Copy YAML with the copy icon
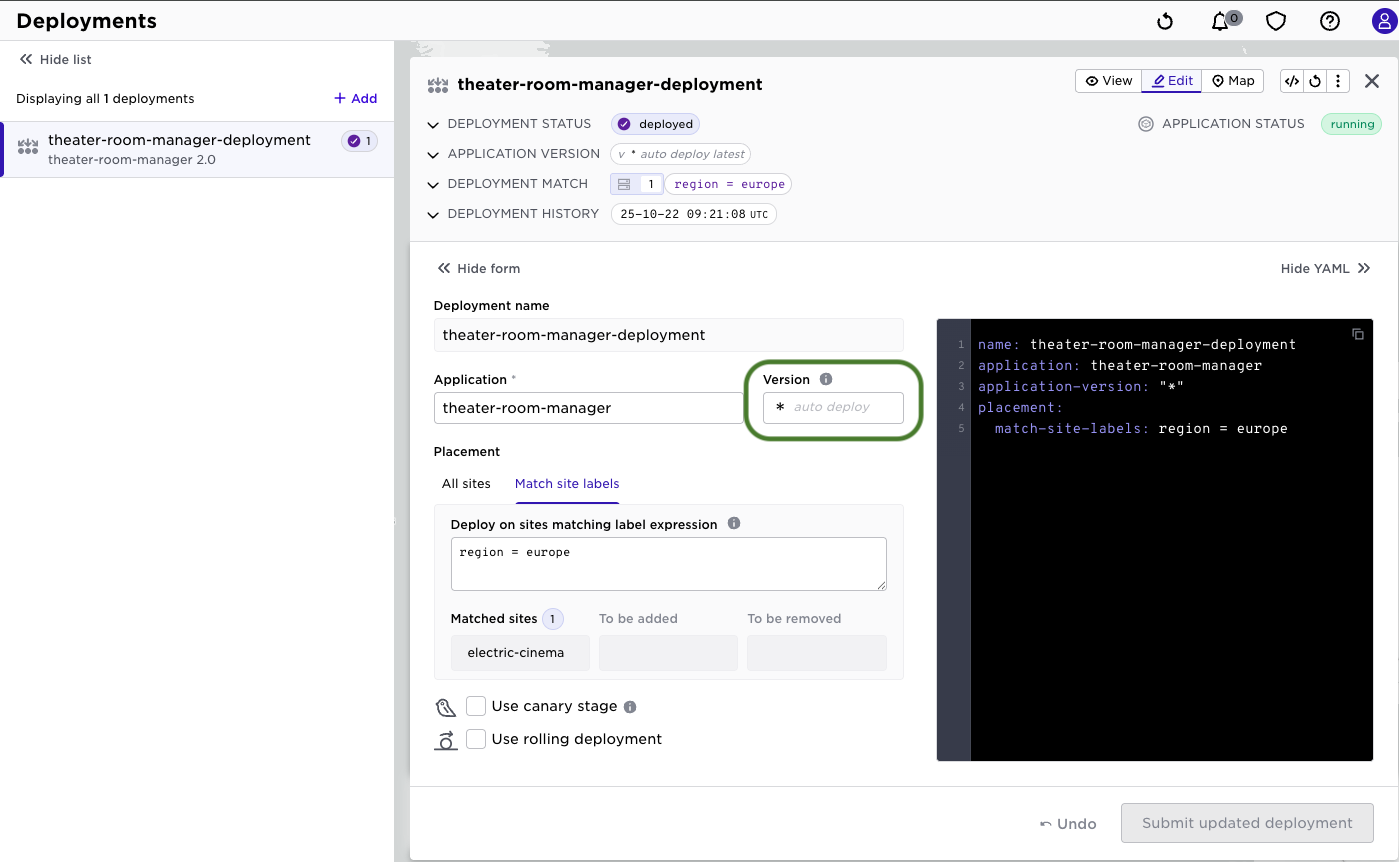Image resolution: width=1399 pixels, height=862 pixels. point(1358,334)
